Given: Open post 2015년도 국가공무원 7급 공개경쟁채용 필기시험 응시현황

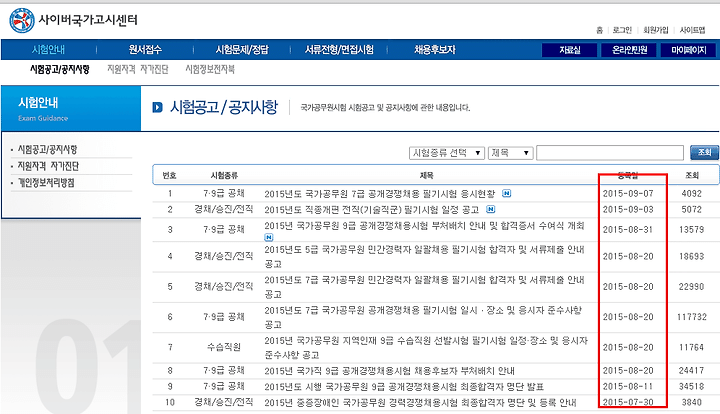Looking at the screenshot, I should pyautogui.click(x=380, y=194).
